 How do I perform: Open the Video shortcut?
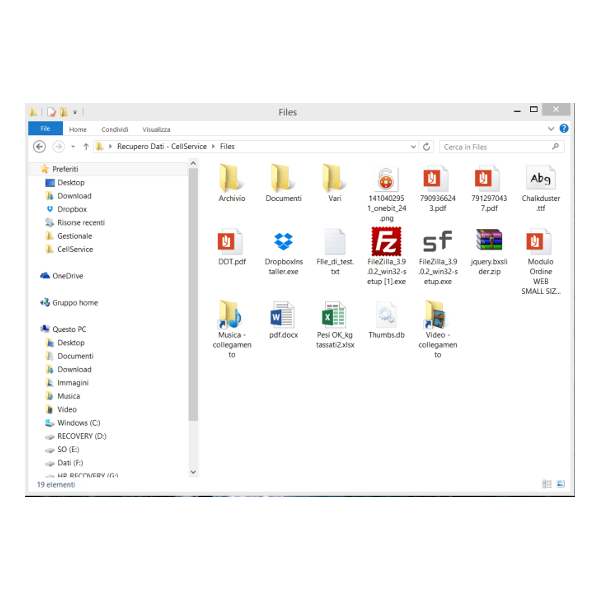[x=437, y=329]
